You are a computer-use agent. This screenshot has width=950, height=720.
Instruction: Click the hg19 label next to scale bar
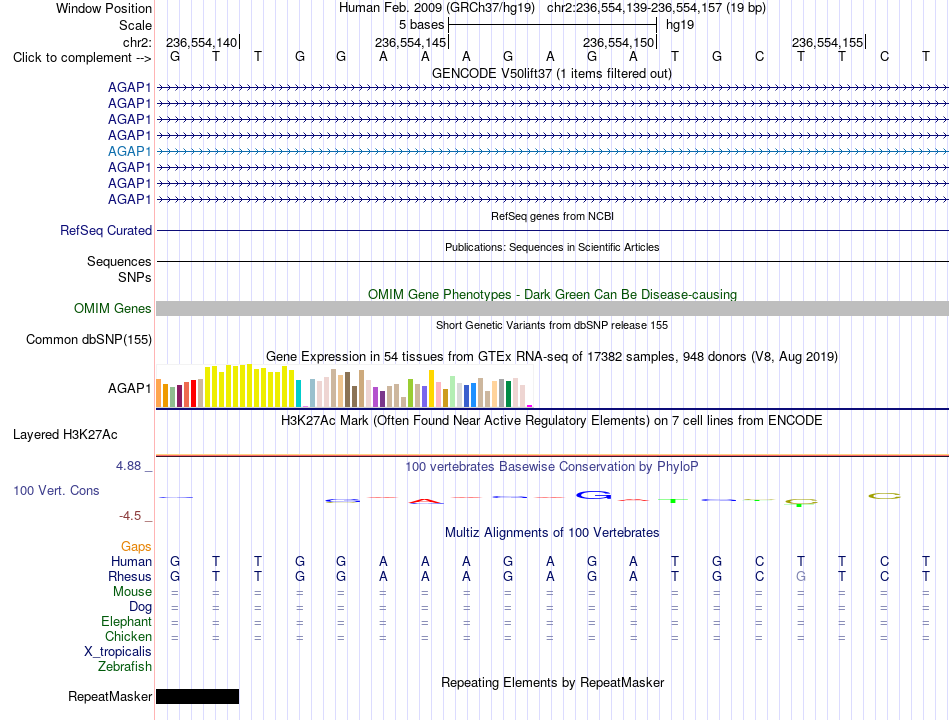click(680, 25)
